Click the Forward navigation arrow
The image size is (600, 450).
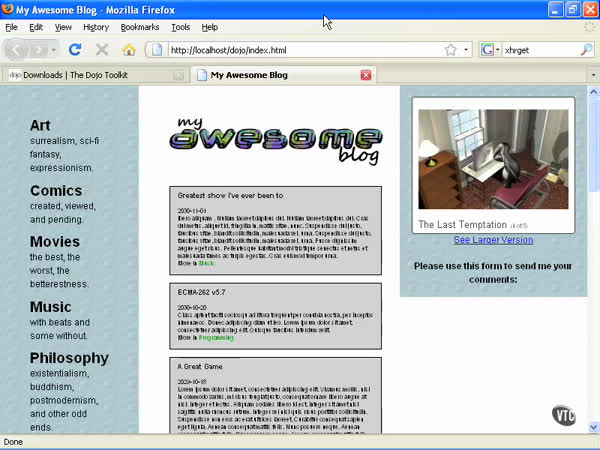click(43, 49)
